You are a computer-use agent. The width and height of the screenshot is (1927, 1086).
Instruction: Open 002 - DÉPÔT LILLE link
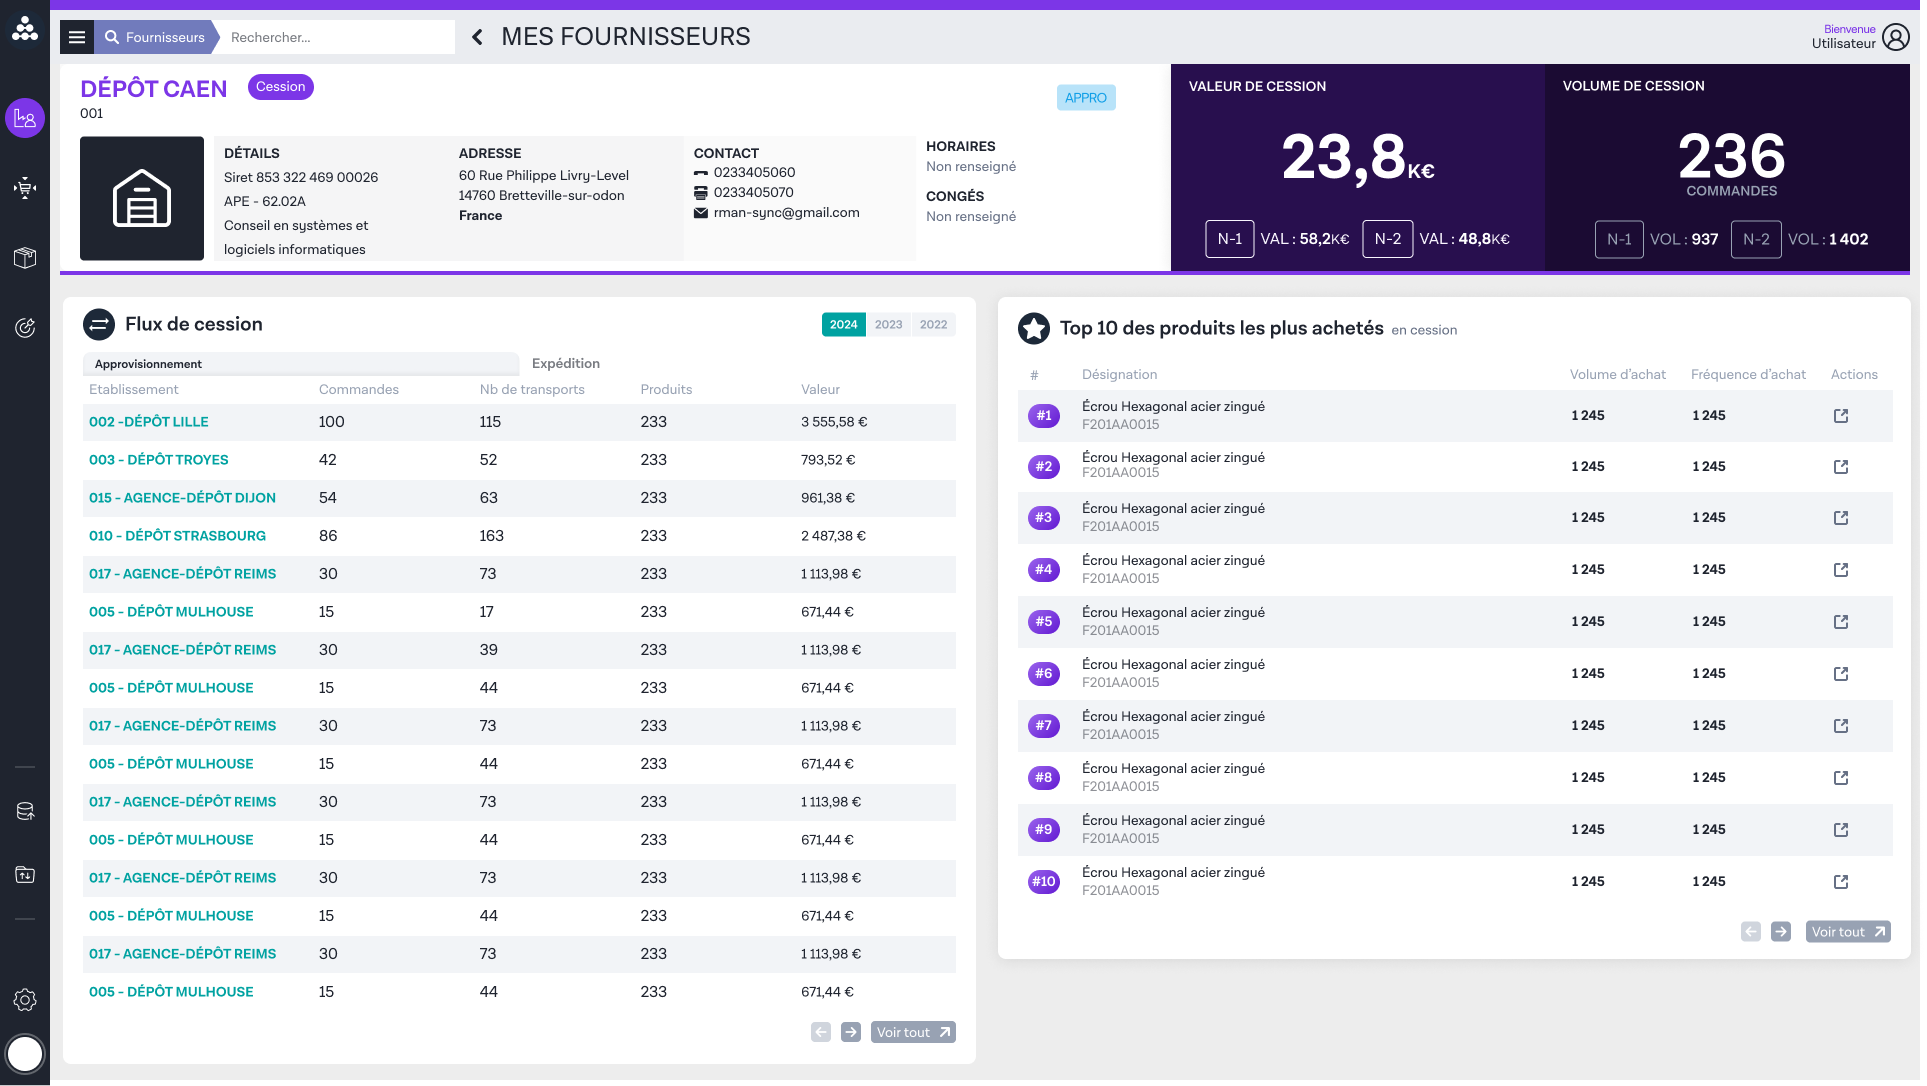(x=149, y=422)
